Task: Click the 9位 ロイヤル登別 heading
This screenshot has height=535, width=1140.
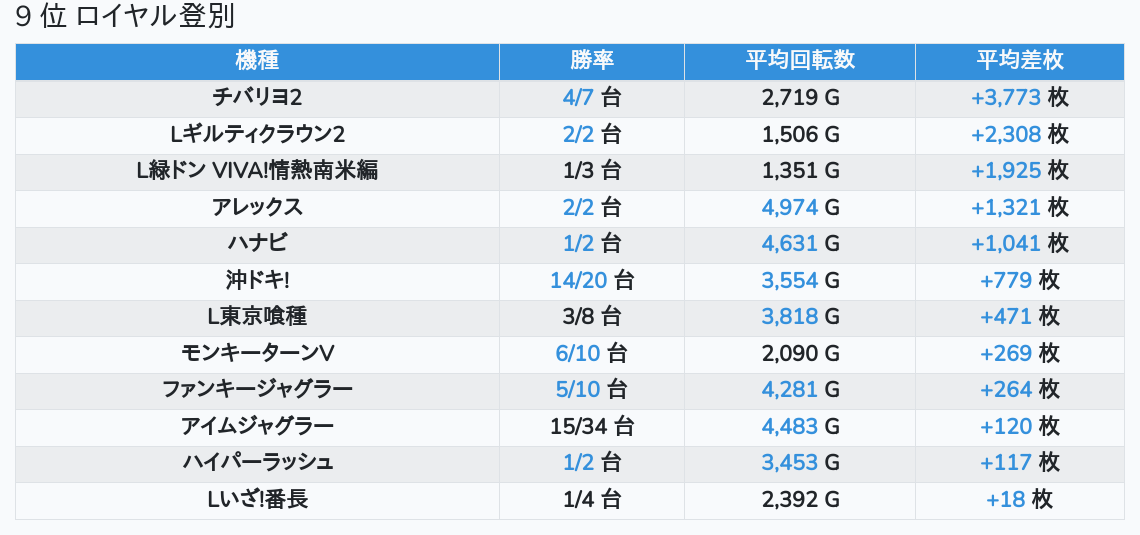Action: 125,17
